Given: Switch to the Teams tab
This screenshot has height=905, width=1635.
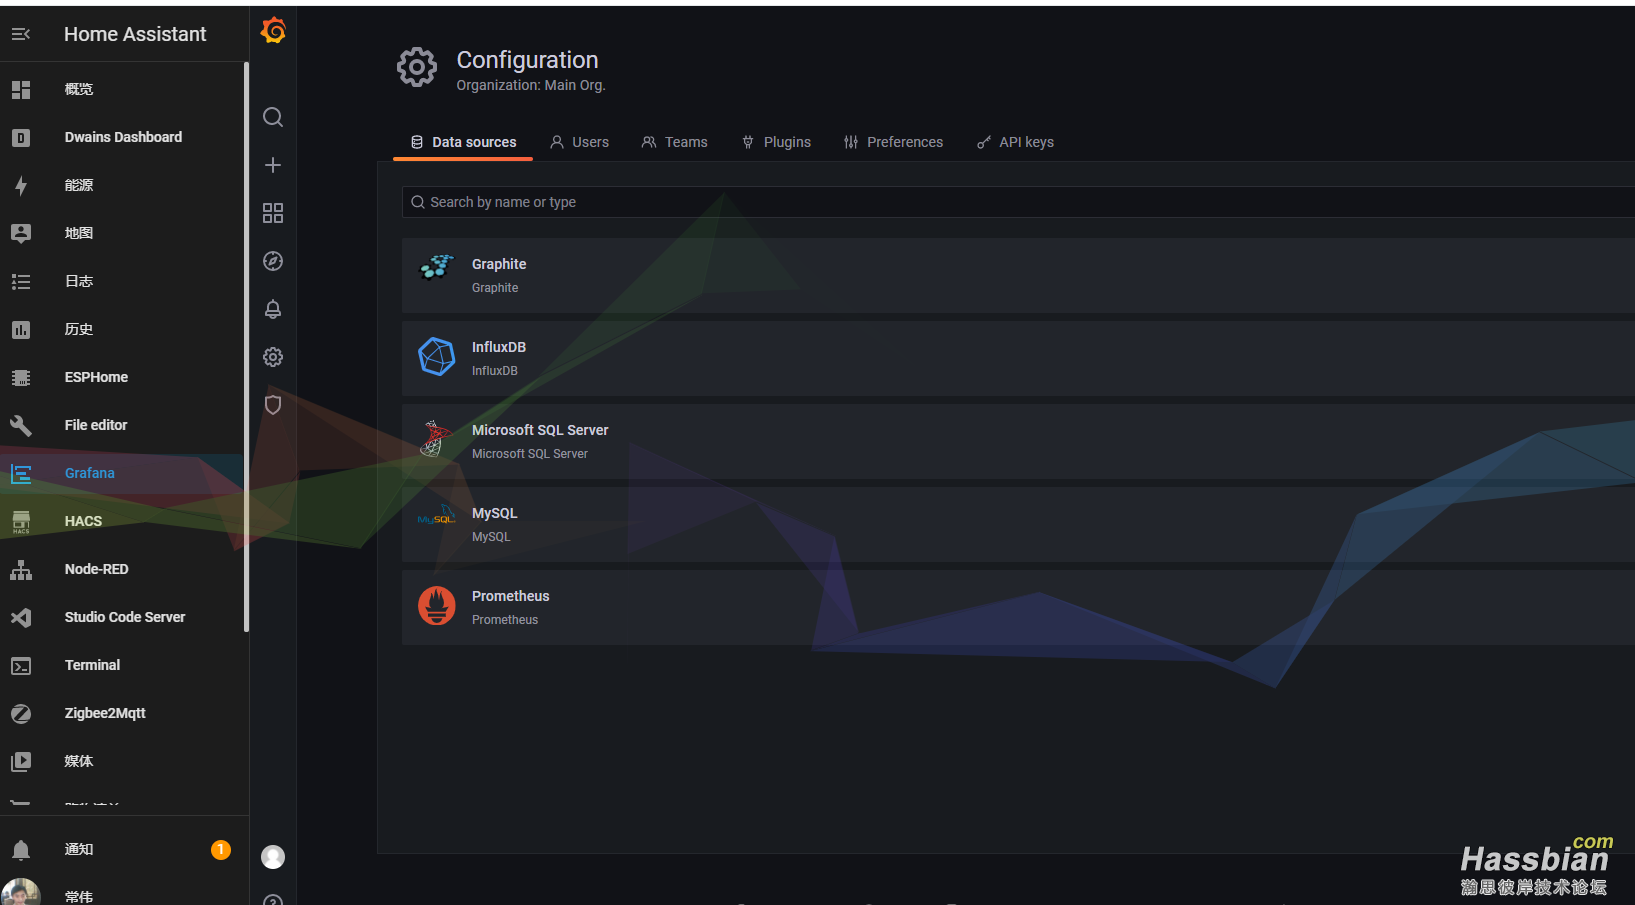Looking at the screenshot, I should pyautogui.click(x=675, y=142).
